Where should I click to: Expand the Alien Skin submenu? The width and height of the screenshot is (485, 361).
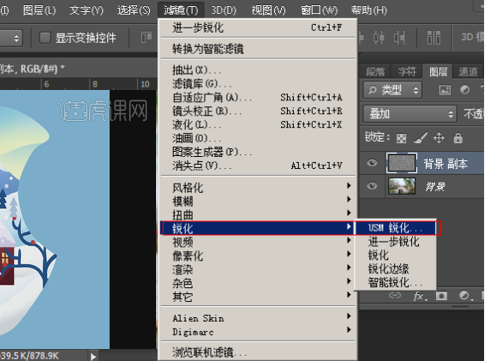tap(257, 318)
